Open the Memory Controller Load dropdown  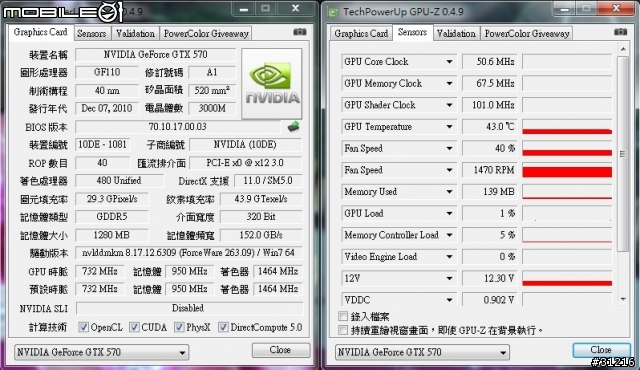[449, 235]
